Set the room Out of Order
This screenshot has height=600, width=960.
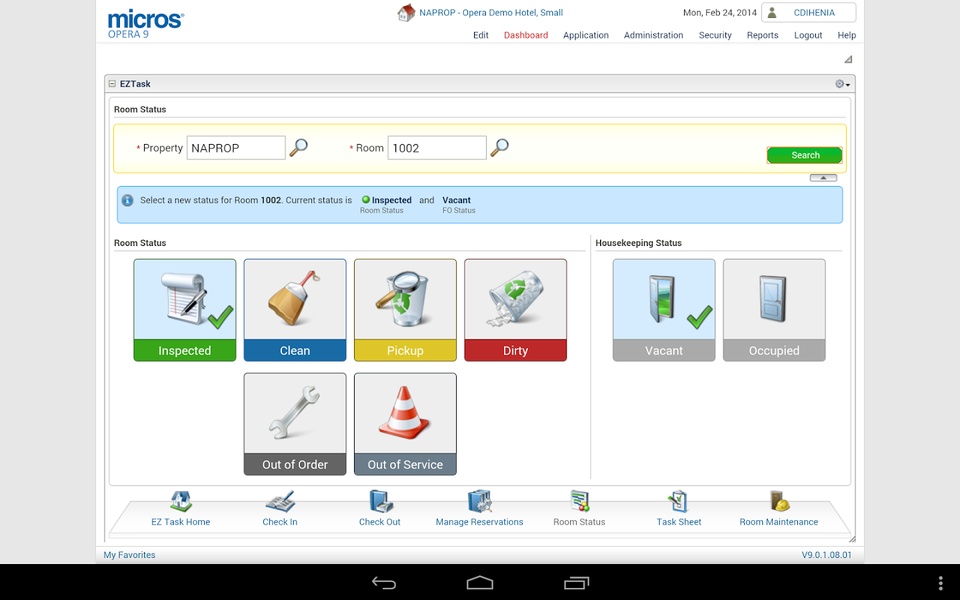[294, 424]
